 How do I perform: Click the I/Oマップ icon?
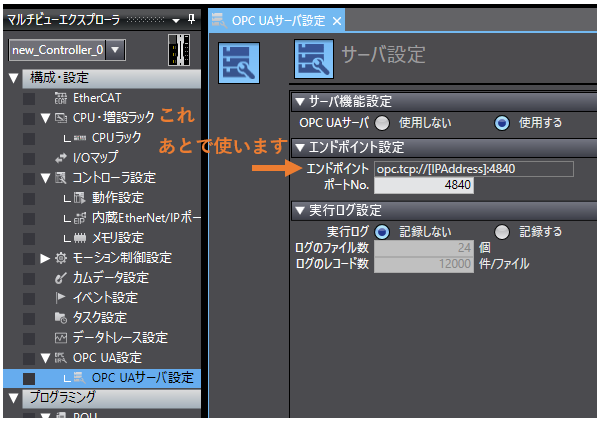60,158
